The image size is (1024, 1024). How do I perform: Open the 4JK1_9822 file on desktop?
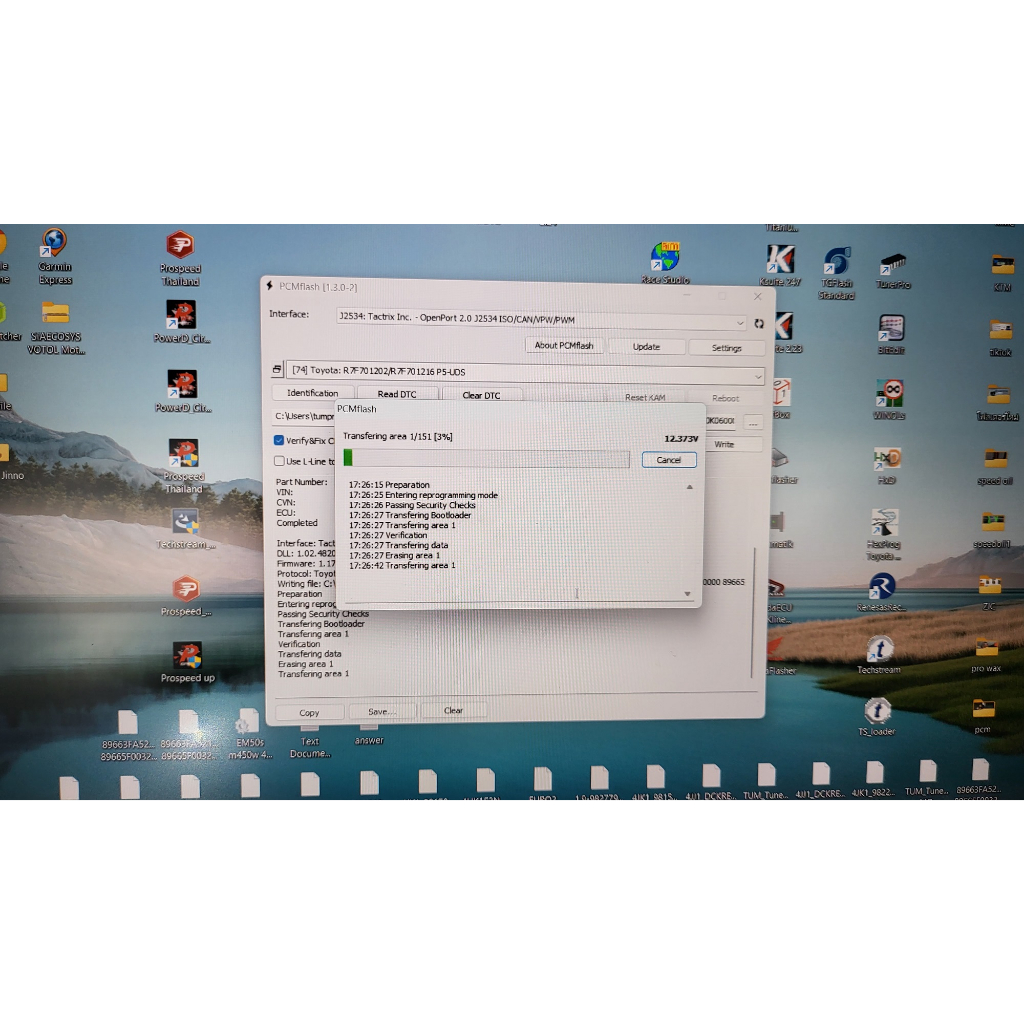pyautogui.click(x=875, y=779)
